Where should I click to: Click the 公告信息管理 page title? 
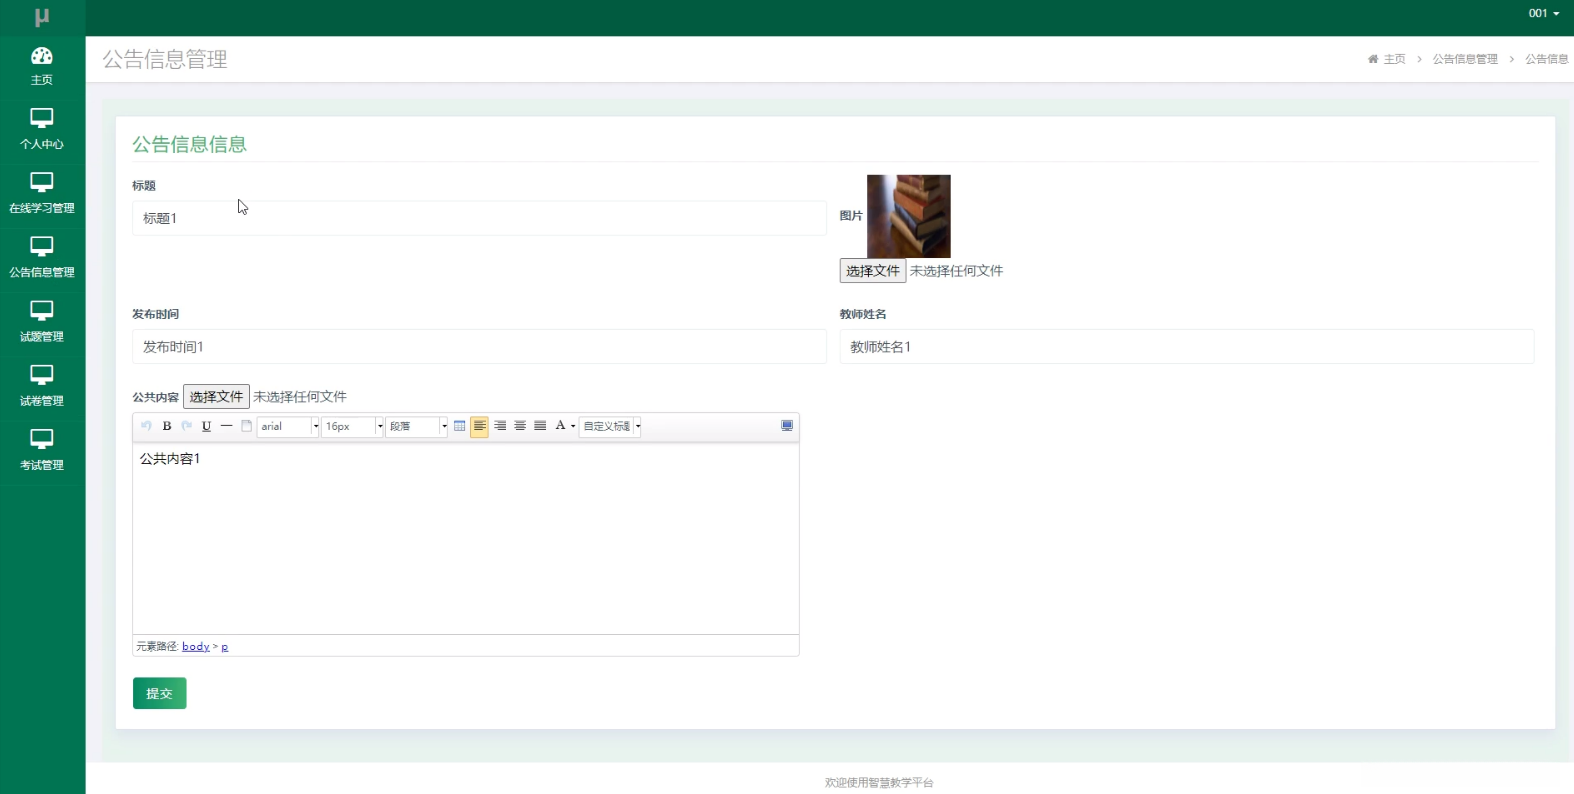pyautogui.click(x=165, y=60)
